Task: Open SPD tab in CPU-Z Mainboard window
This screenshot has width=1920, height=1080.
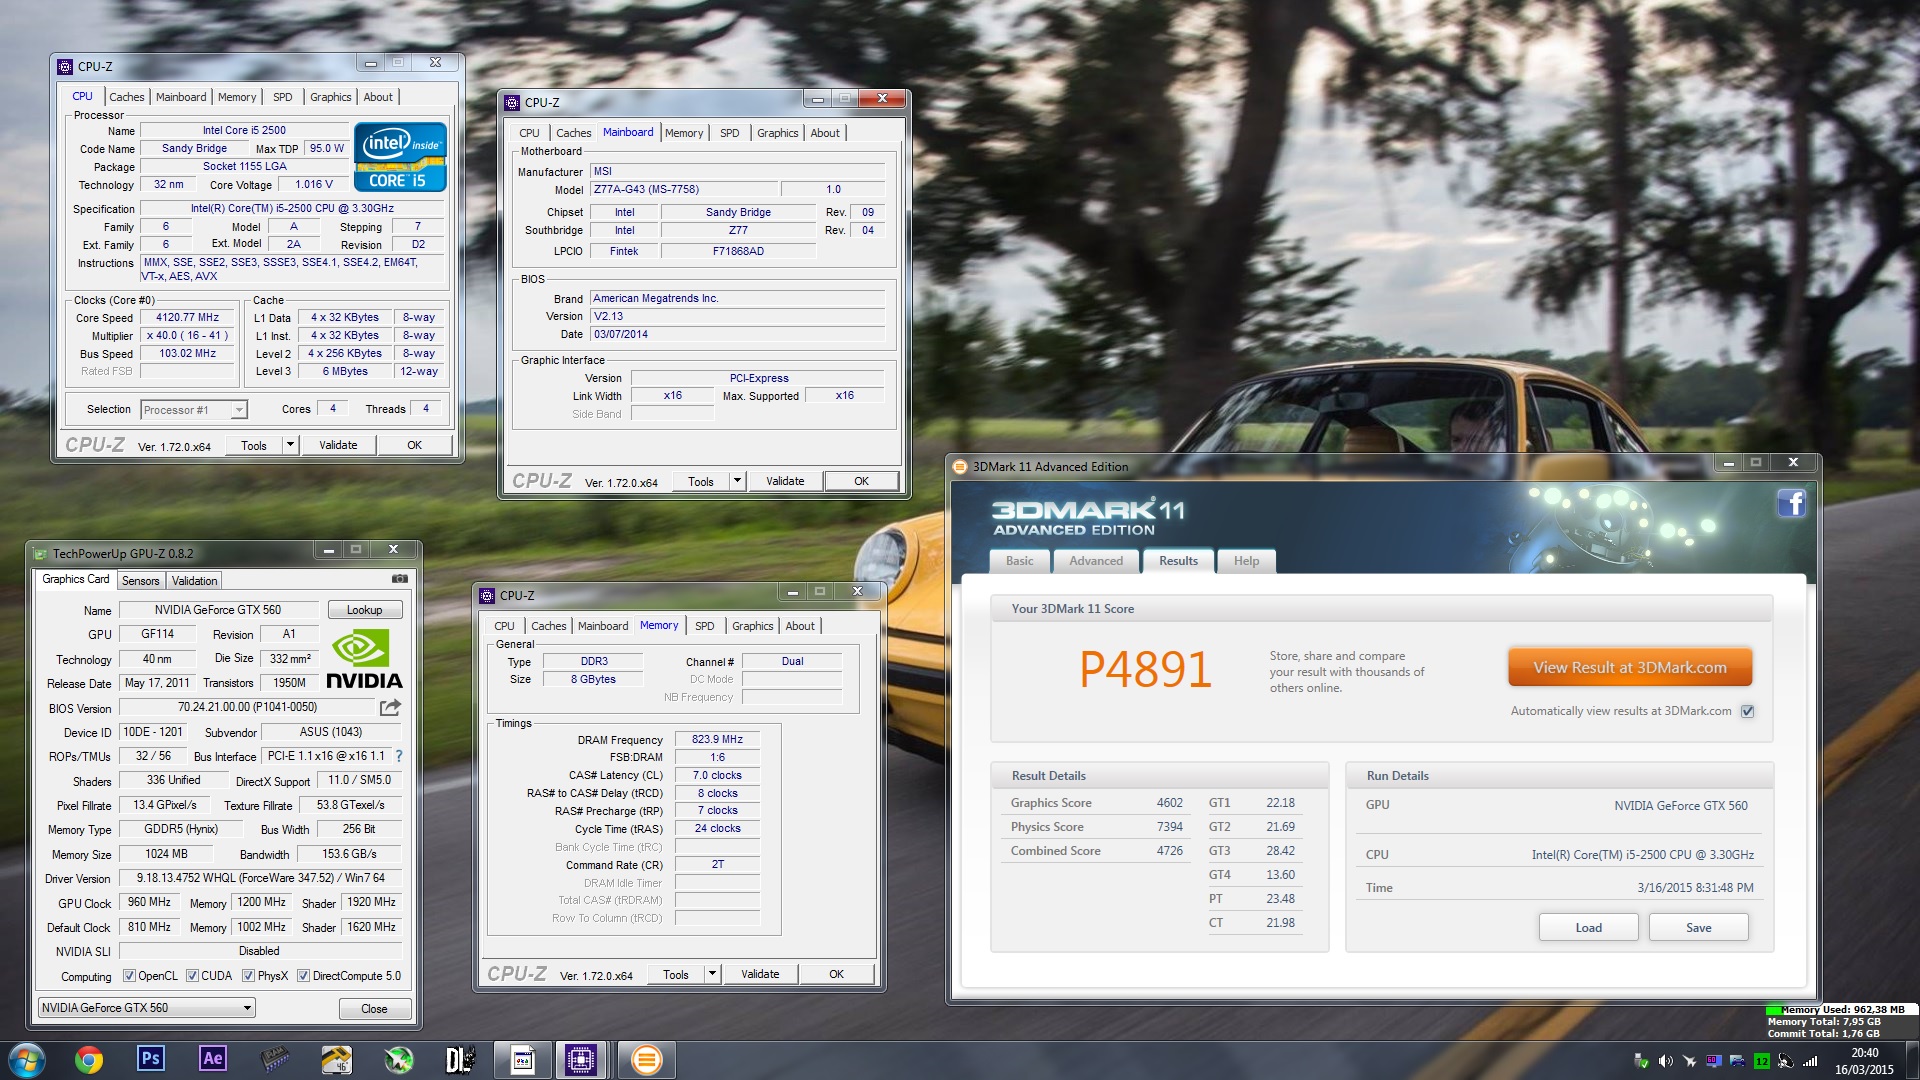Action: point(730,133)
